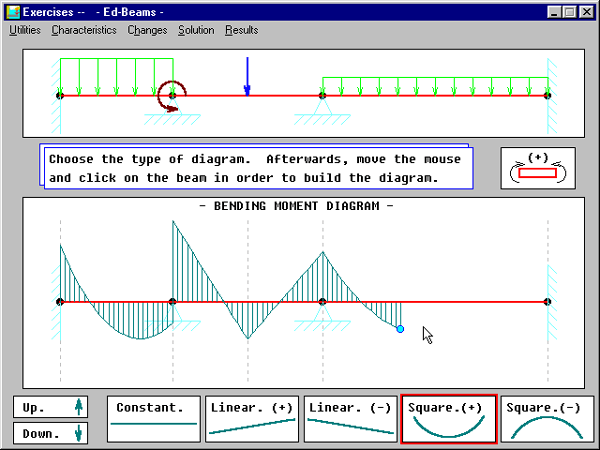Open the Results menu
The width and height of the screenshot is (600, 450).
[241, 30]
